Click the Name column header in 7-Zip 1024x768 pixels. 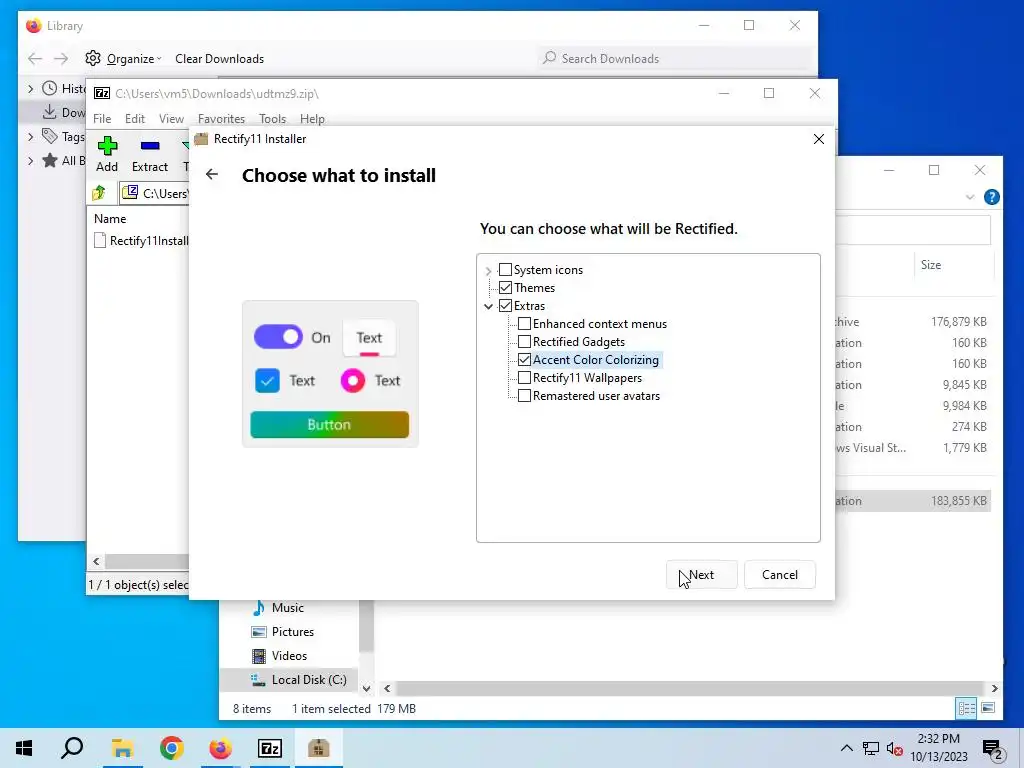click(110, 219)
